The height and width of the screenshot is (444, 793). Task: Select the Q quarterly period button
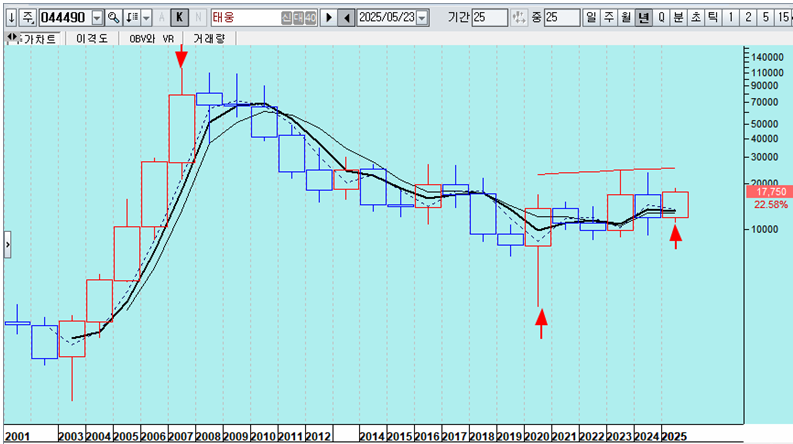click(661, 18)
